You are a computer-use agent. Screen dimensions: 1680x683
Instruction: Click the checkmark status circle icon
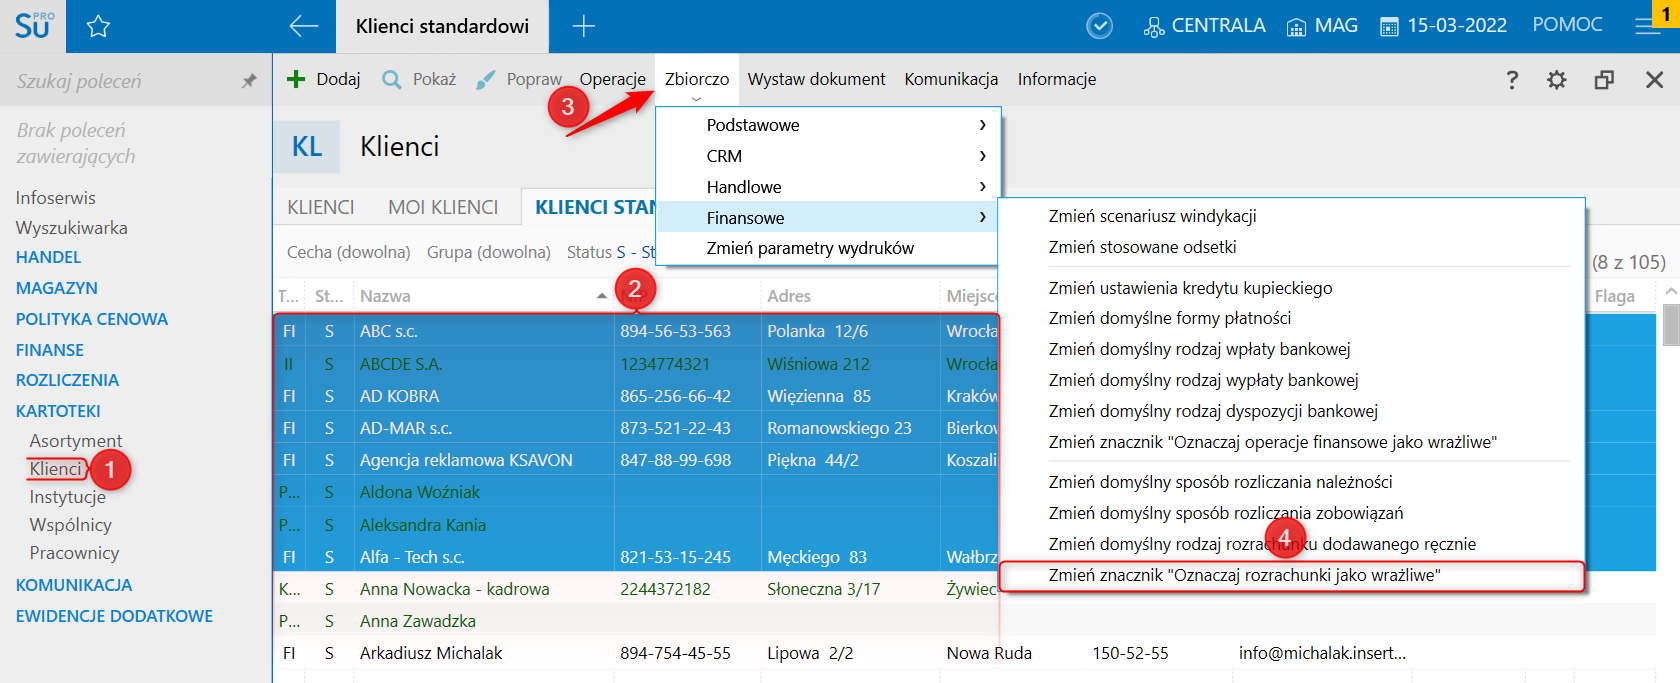coord(1099,26)
